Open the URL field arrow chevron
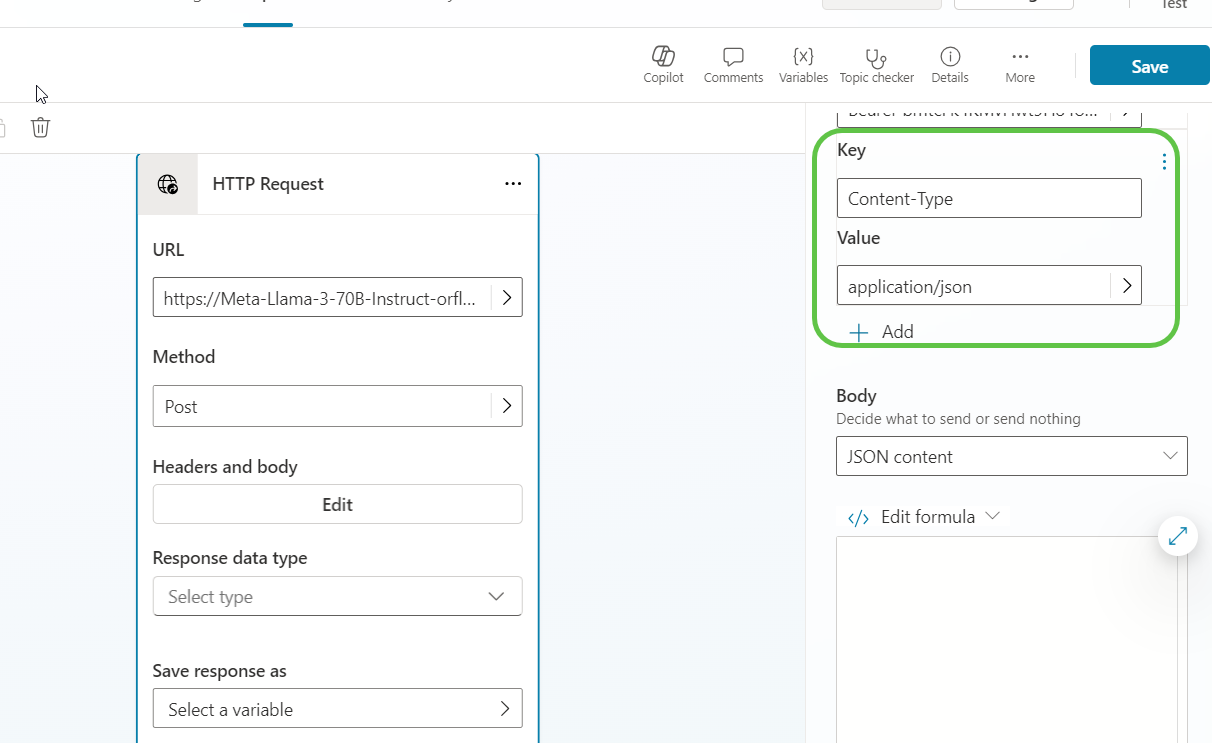Screen dimensions: 1212x743 506,298
